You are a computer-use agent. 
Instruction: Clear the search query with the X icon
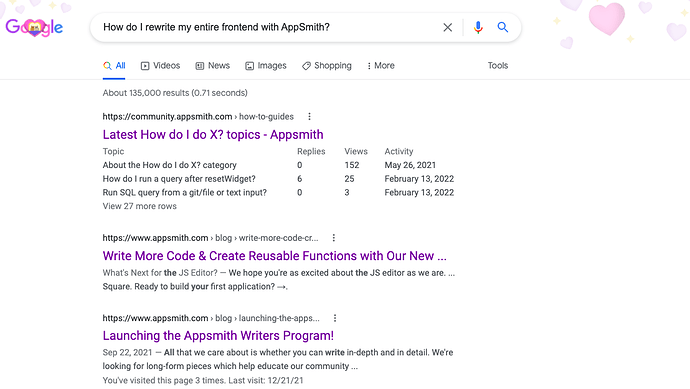click(x=448, y=27)
